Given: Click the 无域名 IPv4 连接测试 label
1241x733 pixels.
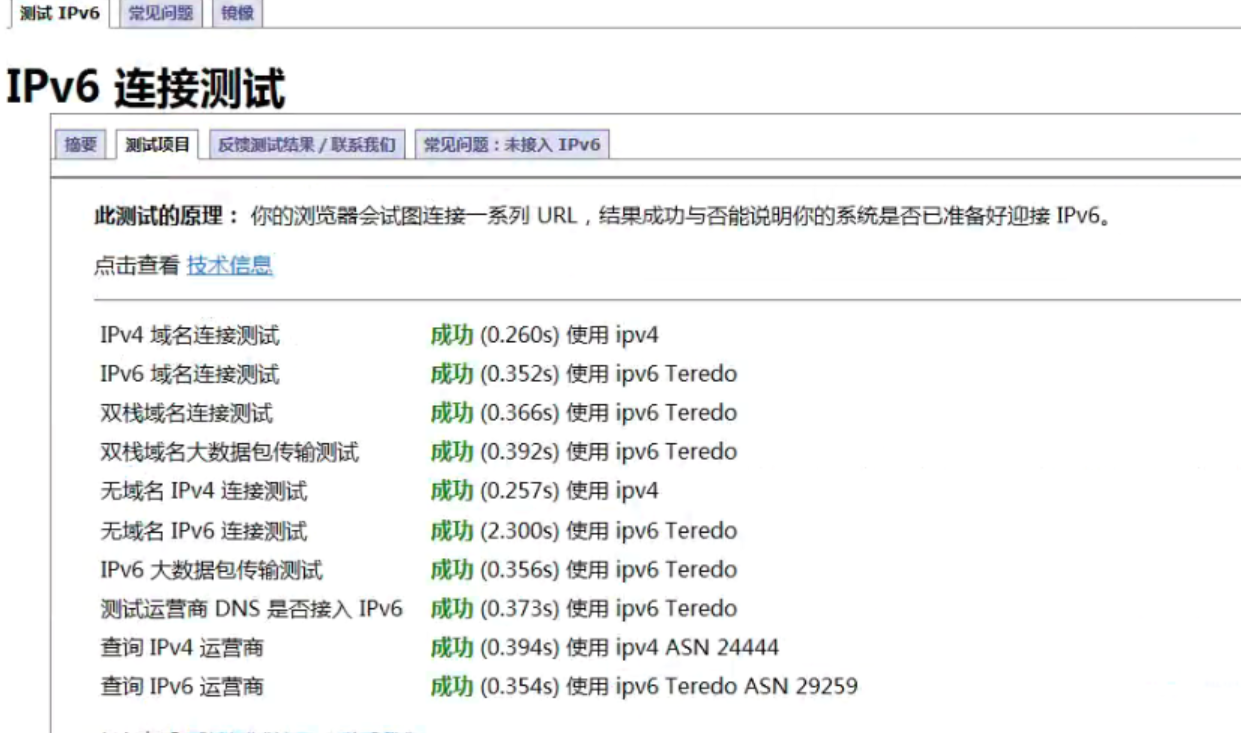Looking at the screenshot, I should pos(204,491).
